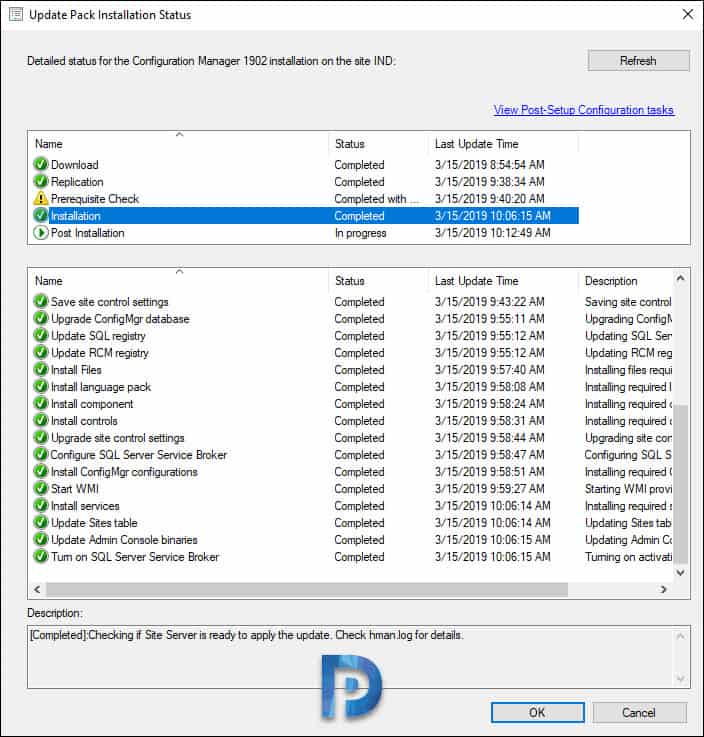Select the Replication row name
Viewport: 704px width, 737px height.
coord(77,181)
